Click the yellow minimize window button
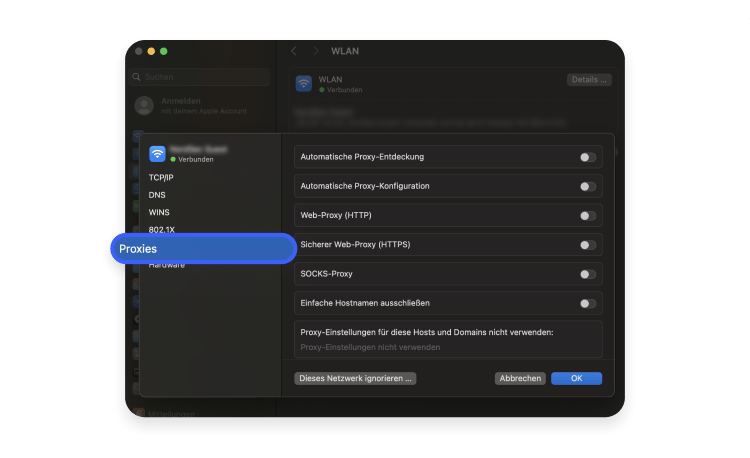 [151, 51]
